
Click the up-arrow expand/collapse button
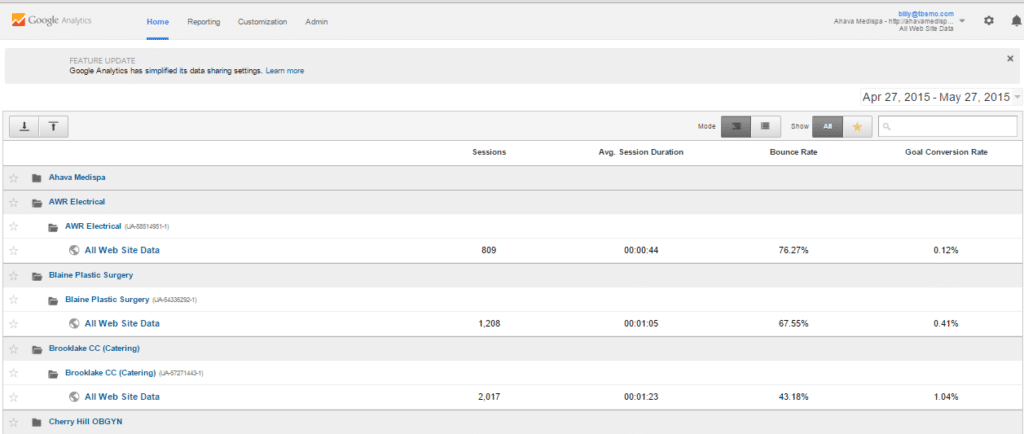tap(54, 127)
